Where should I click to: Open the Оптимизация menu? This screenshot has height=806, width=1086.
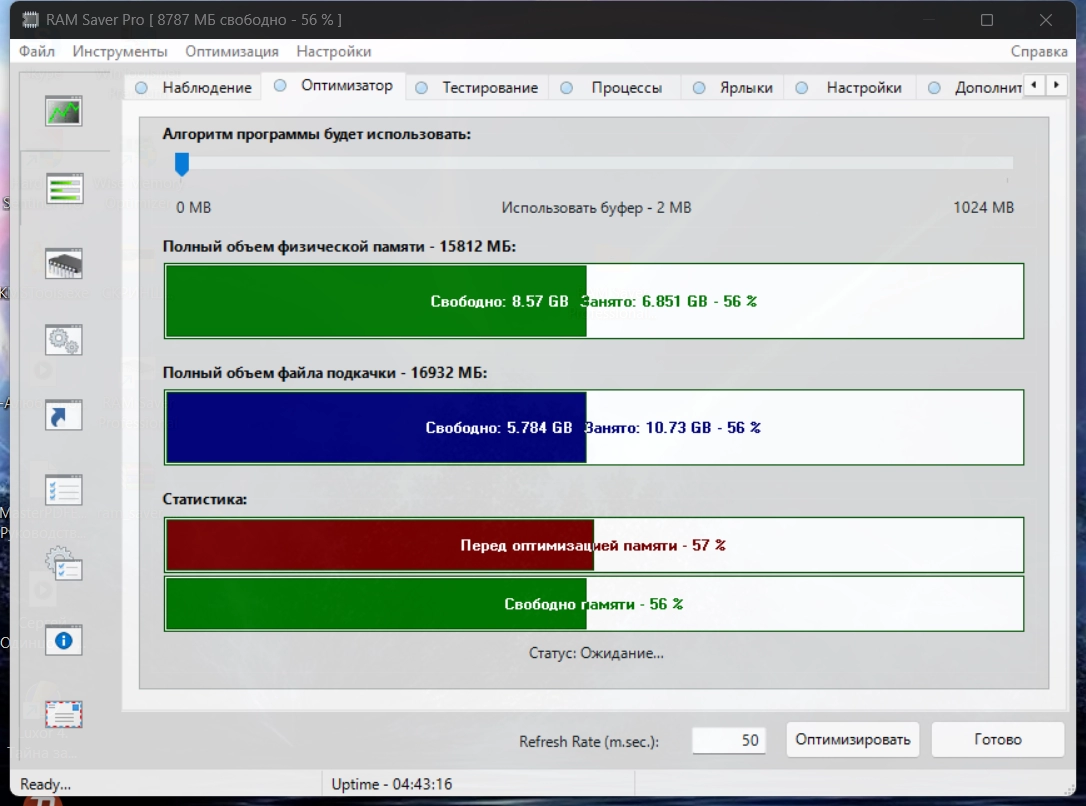click(x=232, y=51)
